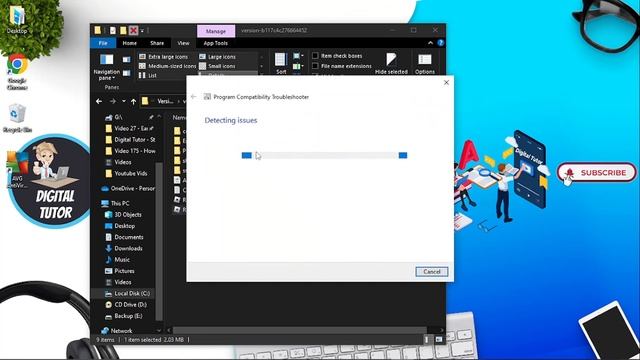Image resolution: width=640 pixels, height=360 pixels.
Task: Collapse the Explorer ribbon with chevron
Action: tap(430, 43)
